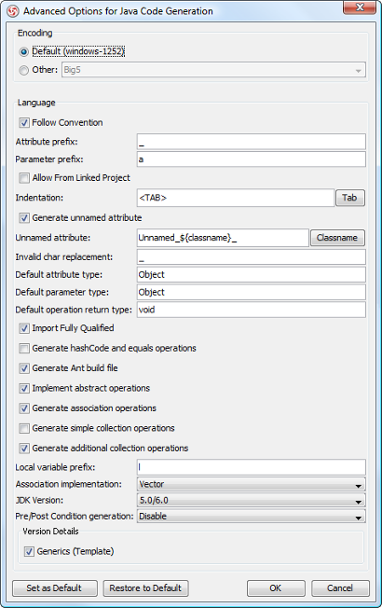Click the Indentation text field

tap(235, 198)
